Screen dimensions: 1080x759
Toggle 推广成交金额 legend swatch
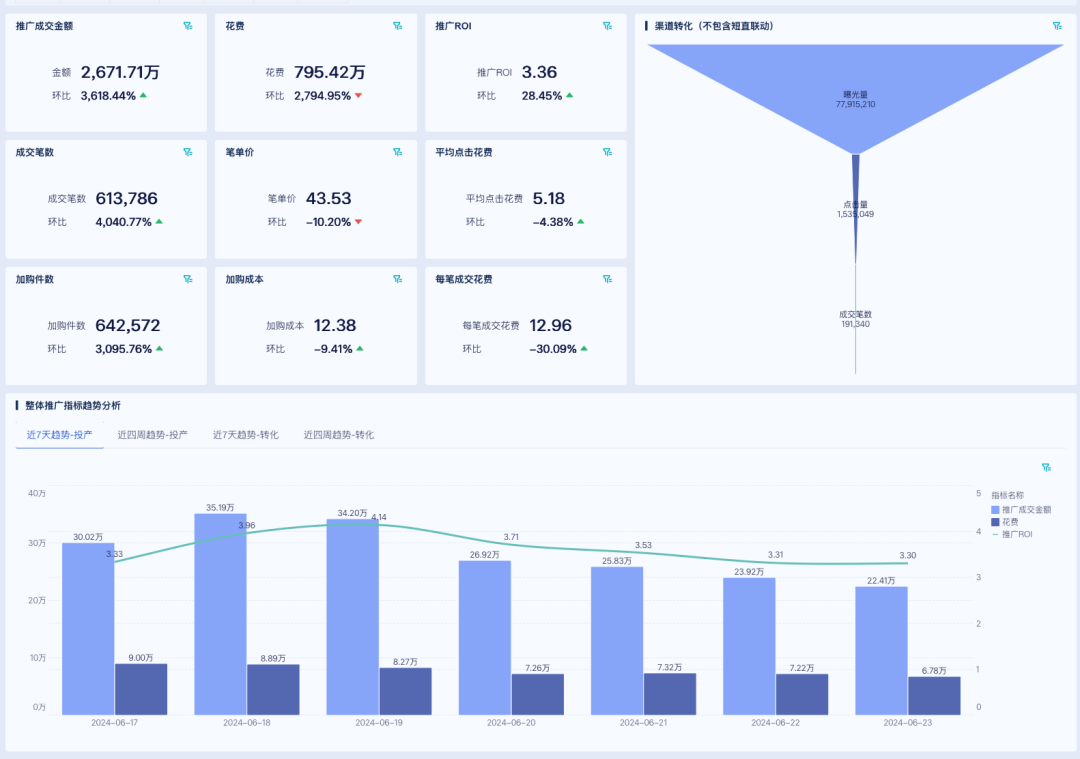click(995, 510)
